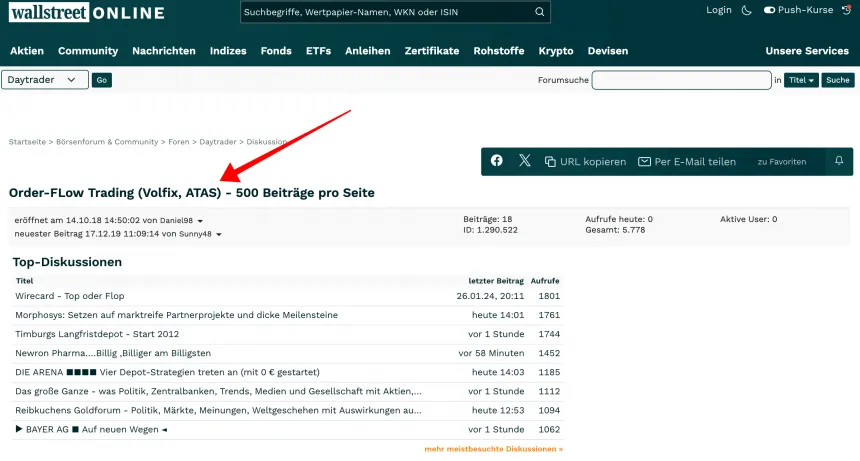Expand the Daniel98 user dropdown
The width and height of the screenshot is (860, 461).
tap(200, 221)
